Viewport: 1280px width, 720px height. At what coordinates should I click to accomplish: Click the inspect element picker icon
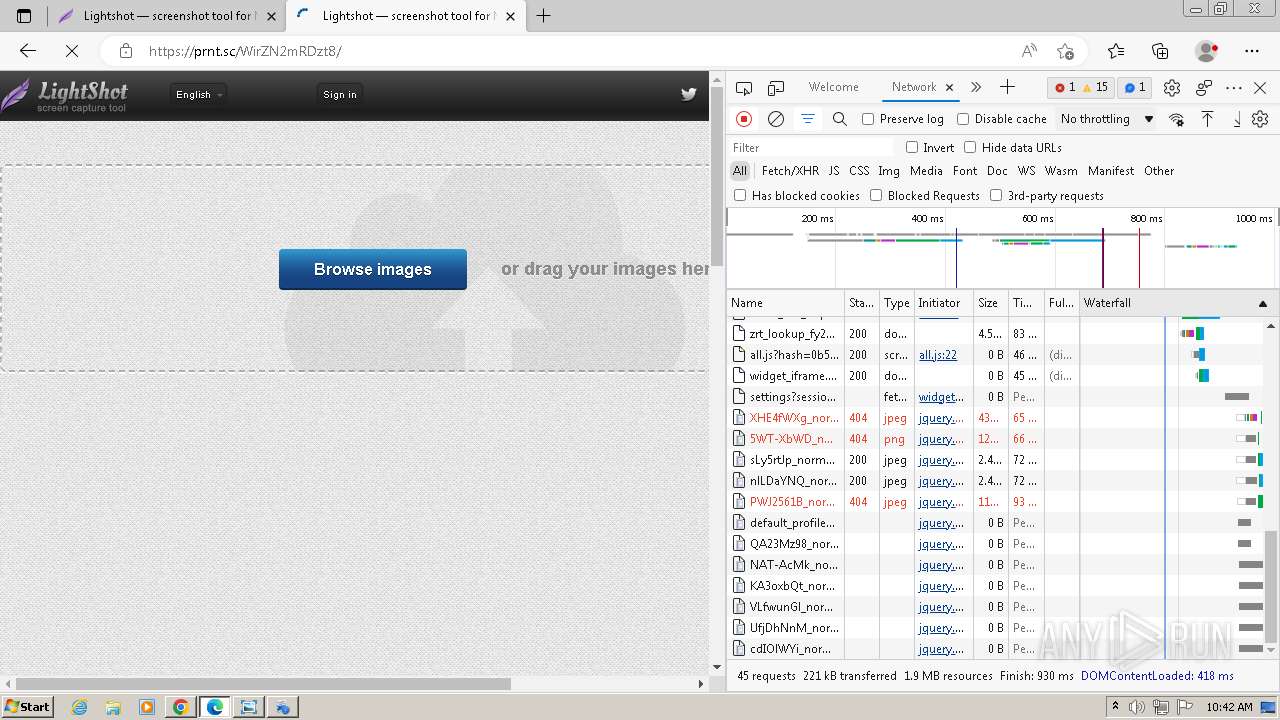[x=744, y=88]
